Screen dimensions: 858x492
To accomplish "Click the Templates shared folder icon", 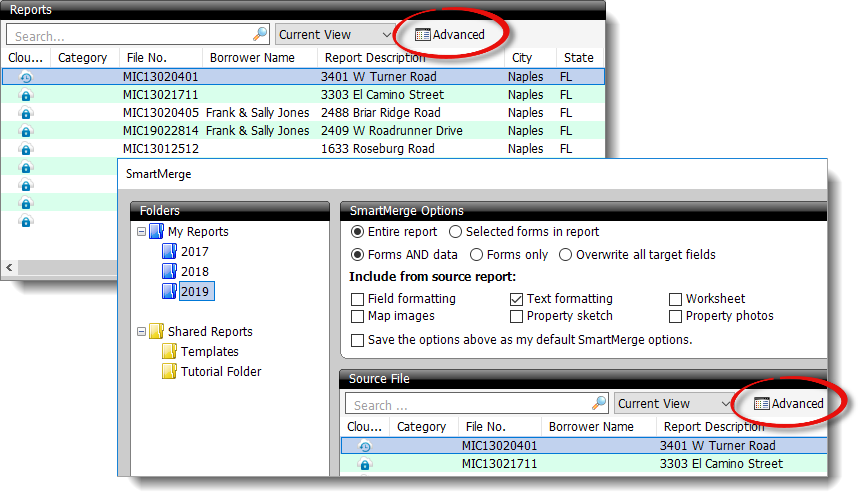I will pyautogui.click(x=169, y=352).
